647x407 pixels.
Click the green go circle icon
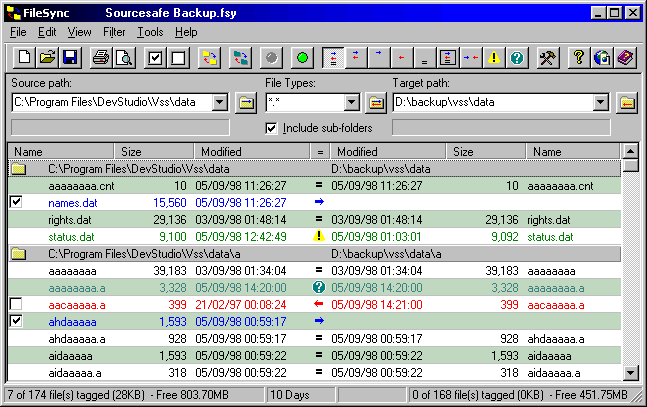click(x=302, y=58)
